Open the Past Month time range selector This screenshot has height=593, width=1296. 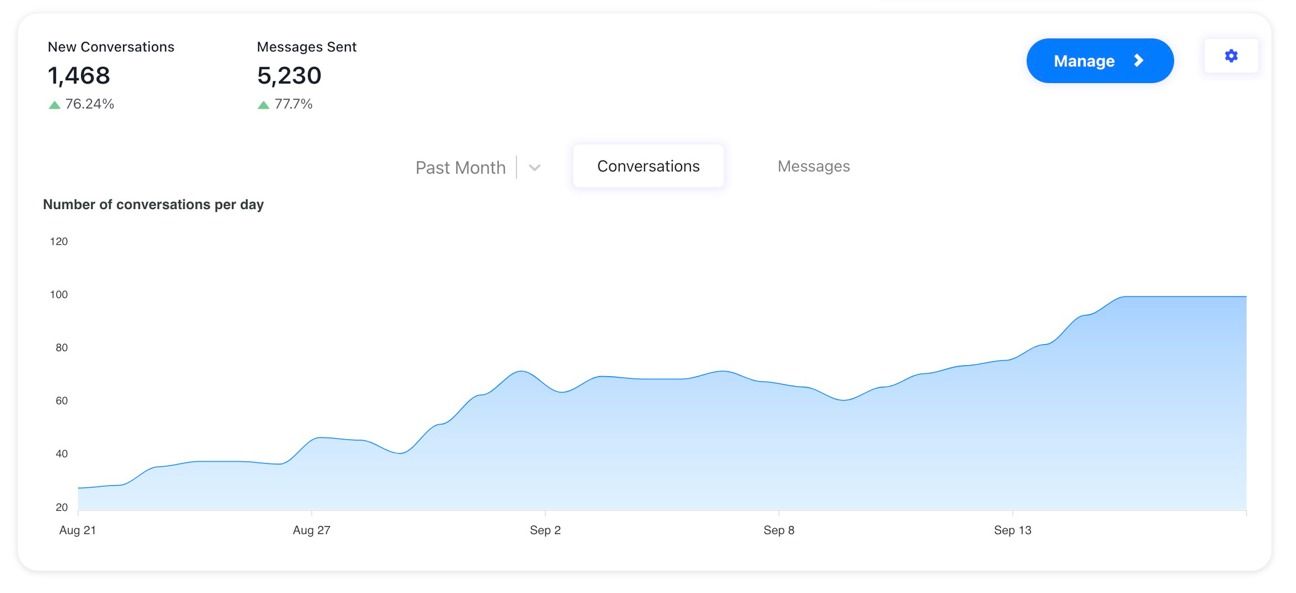[x=461, y=168]
